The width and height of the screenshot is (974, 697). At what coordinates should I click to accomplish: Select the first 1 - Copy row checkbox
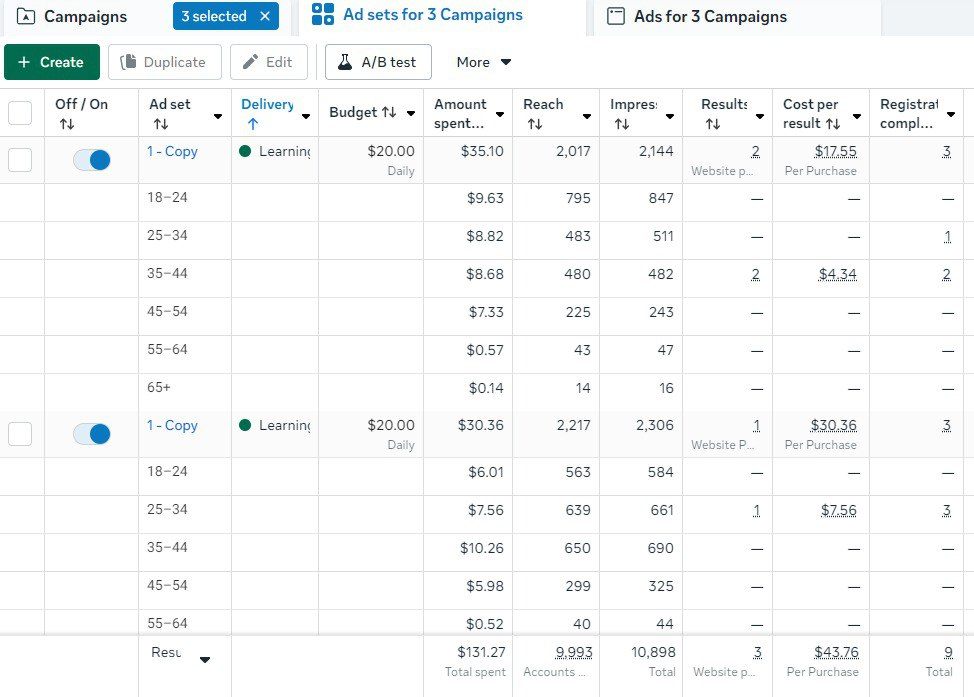20,160
